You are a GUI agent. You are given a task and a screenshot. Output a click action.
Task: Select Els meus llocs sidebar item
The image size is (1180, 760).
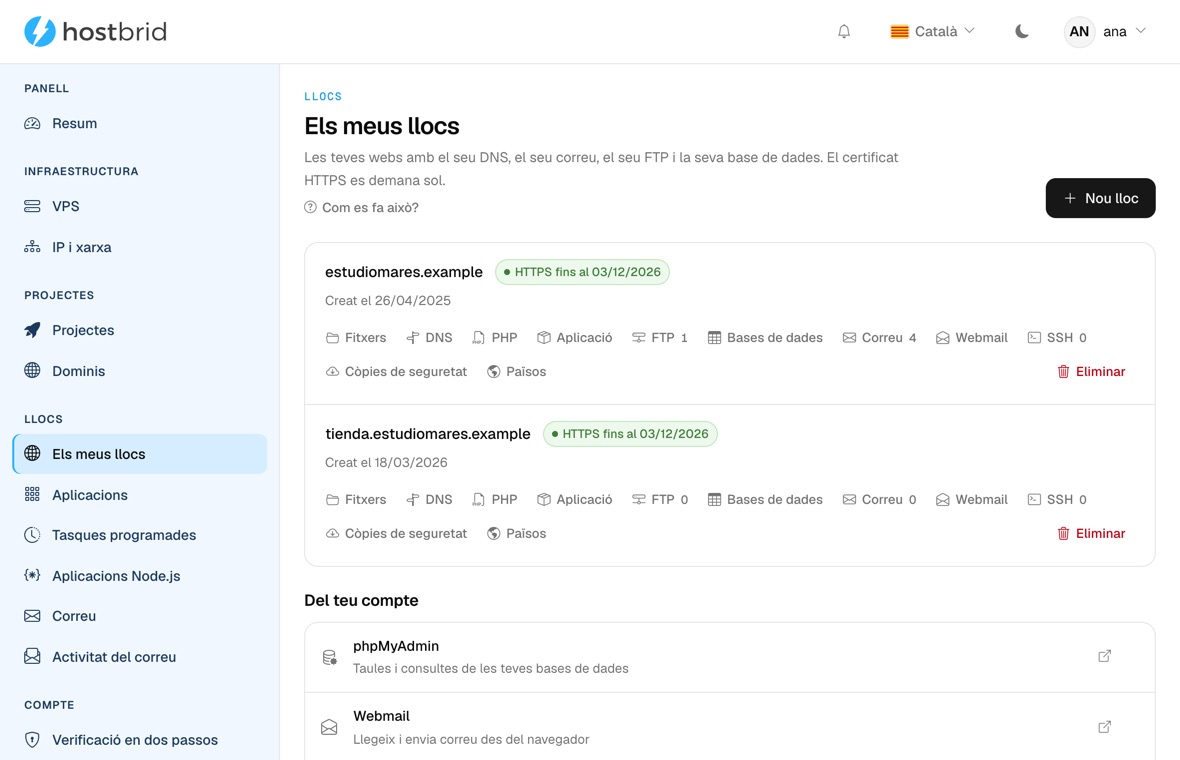tap(140, 454)
